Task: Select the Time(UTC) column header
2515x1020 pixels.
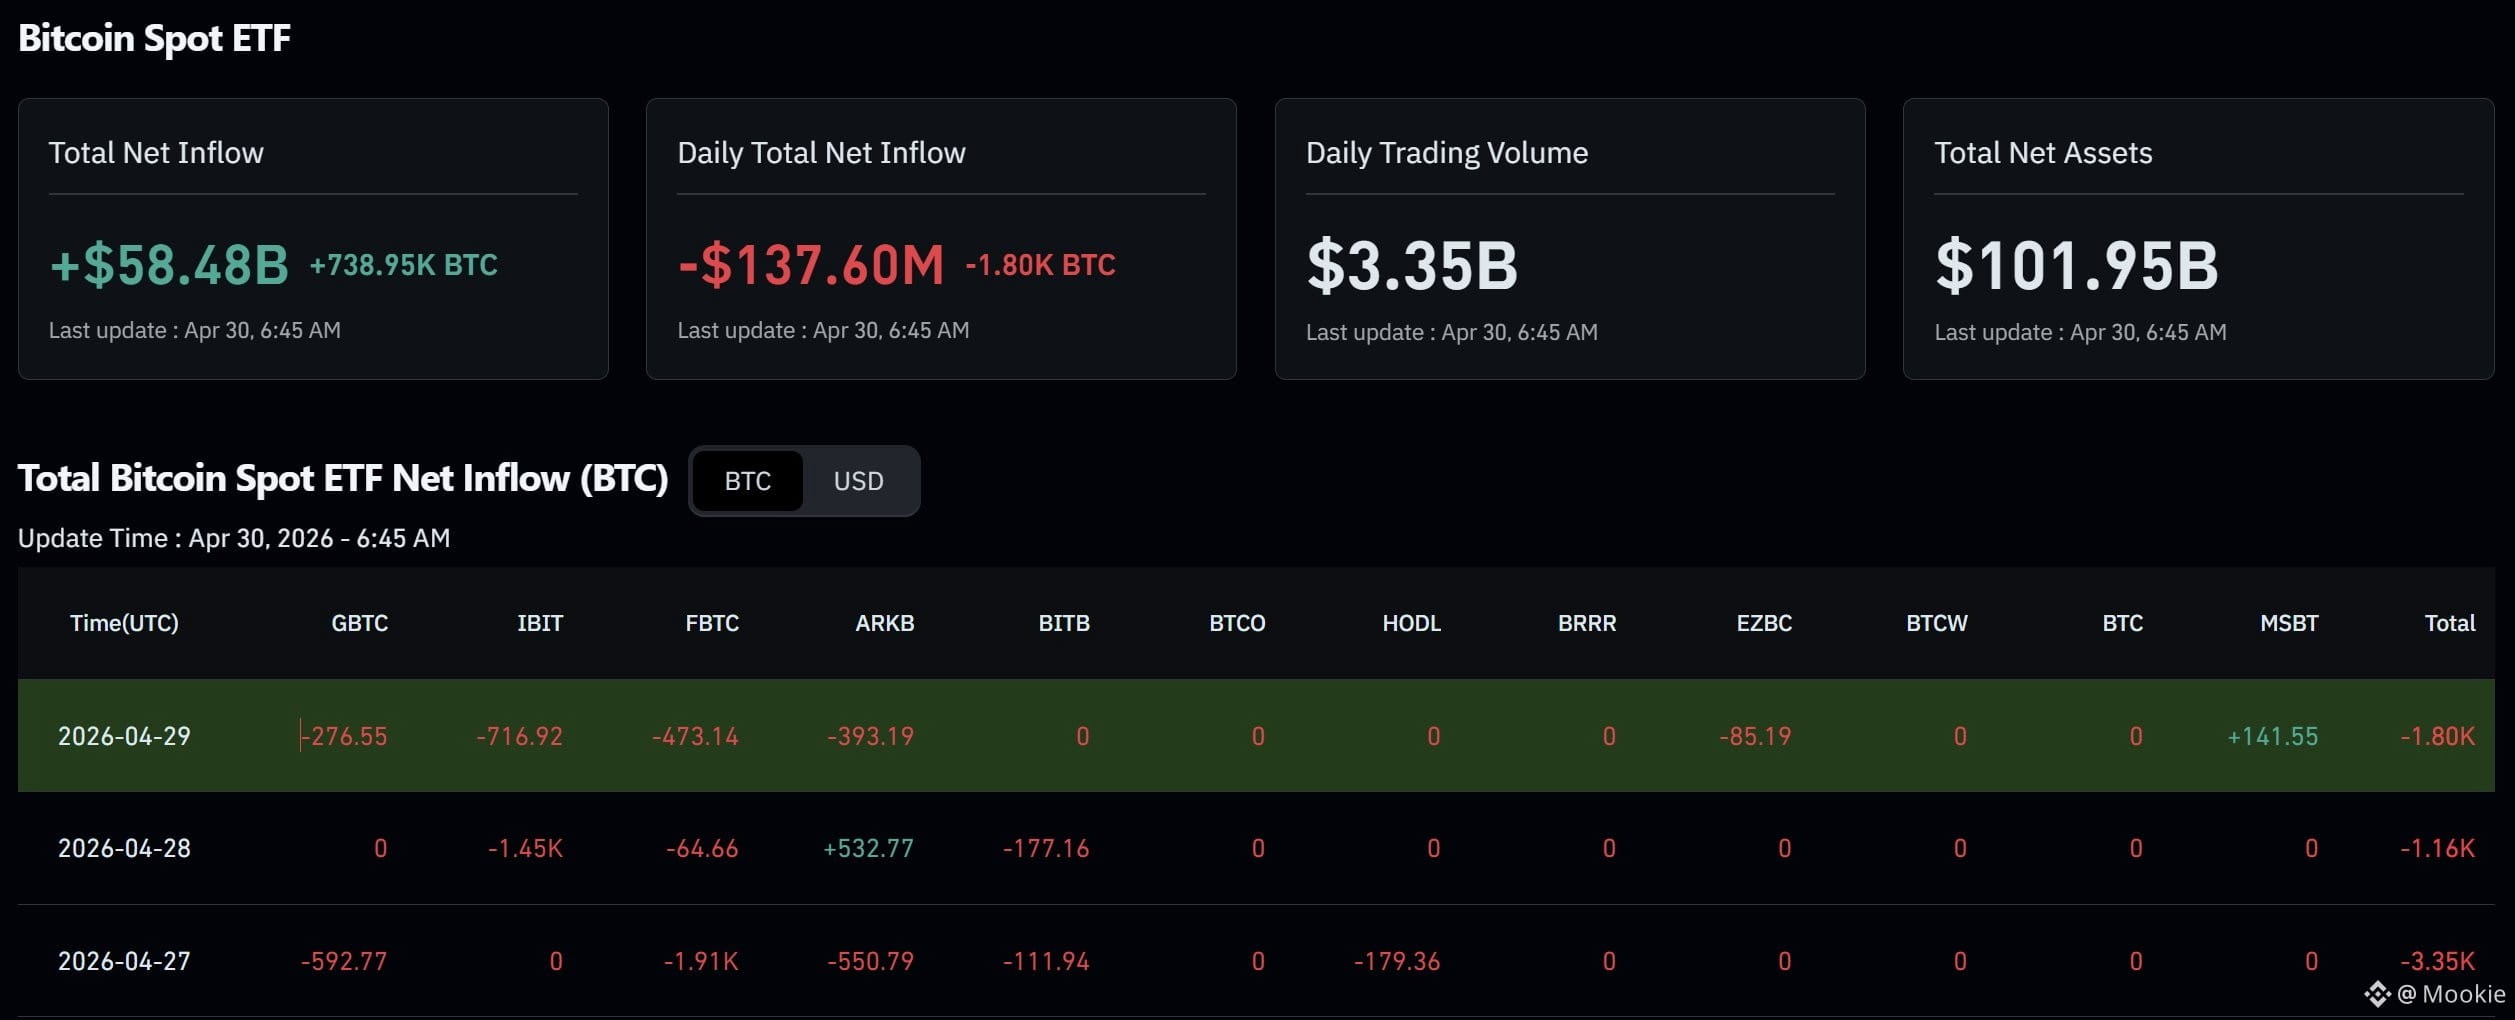Action: point(124,623)
